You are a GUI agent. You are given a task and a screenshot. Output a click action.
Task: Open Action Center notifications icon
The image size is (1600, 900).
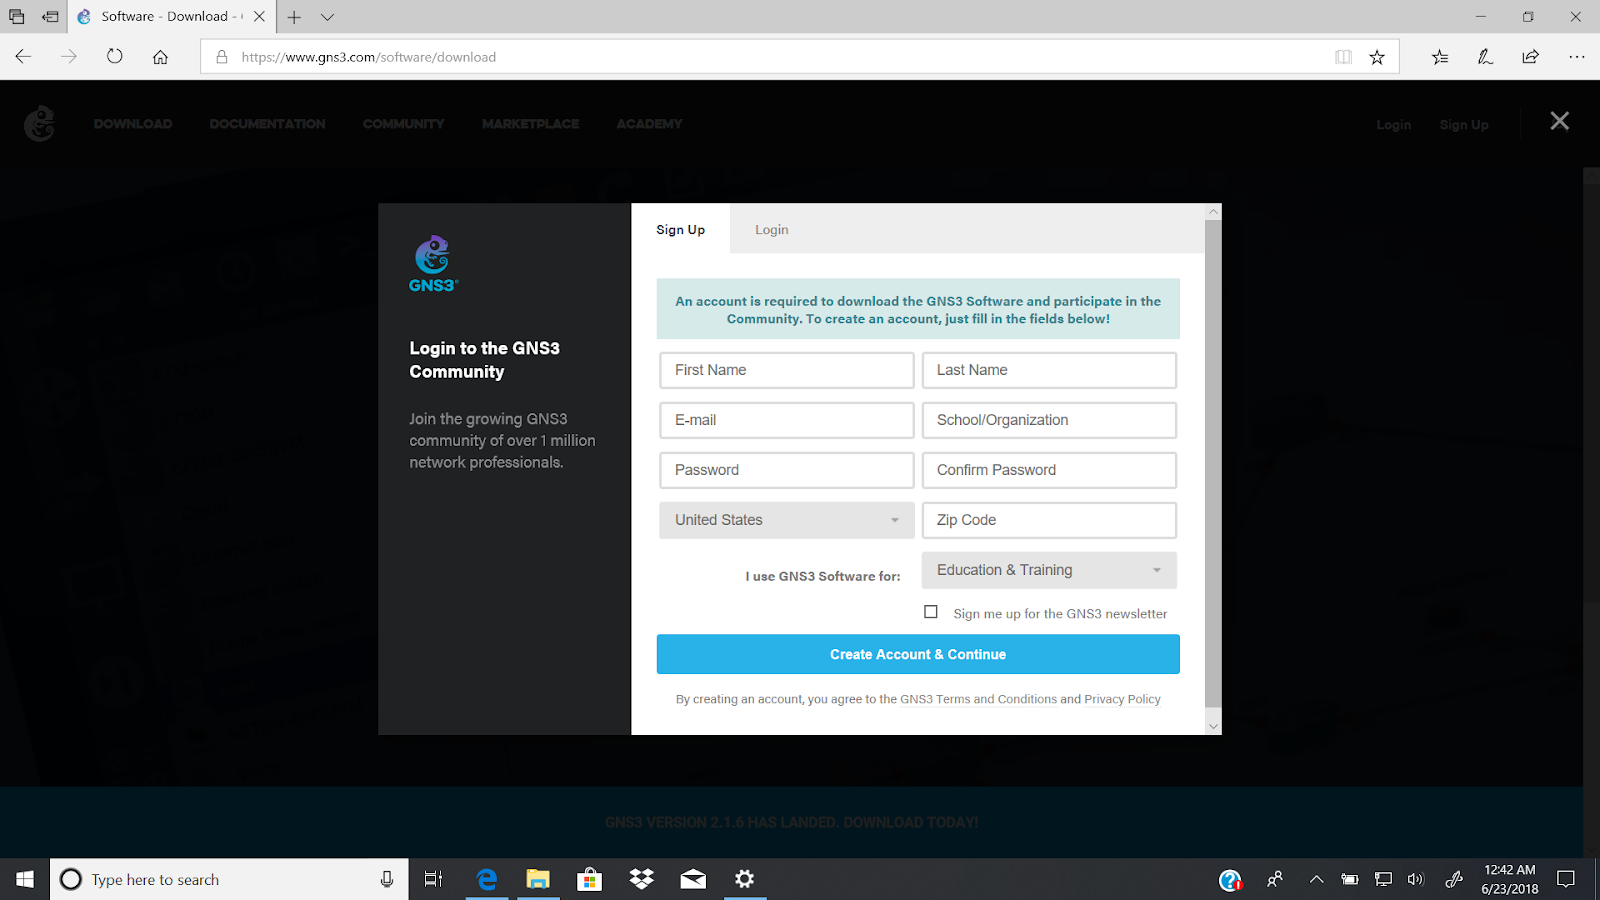coord(1566,879)
